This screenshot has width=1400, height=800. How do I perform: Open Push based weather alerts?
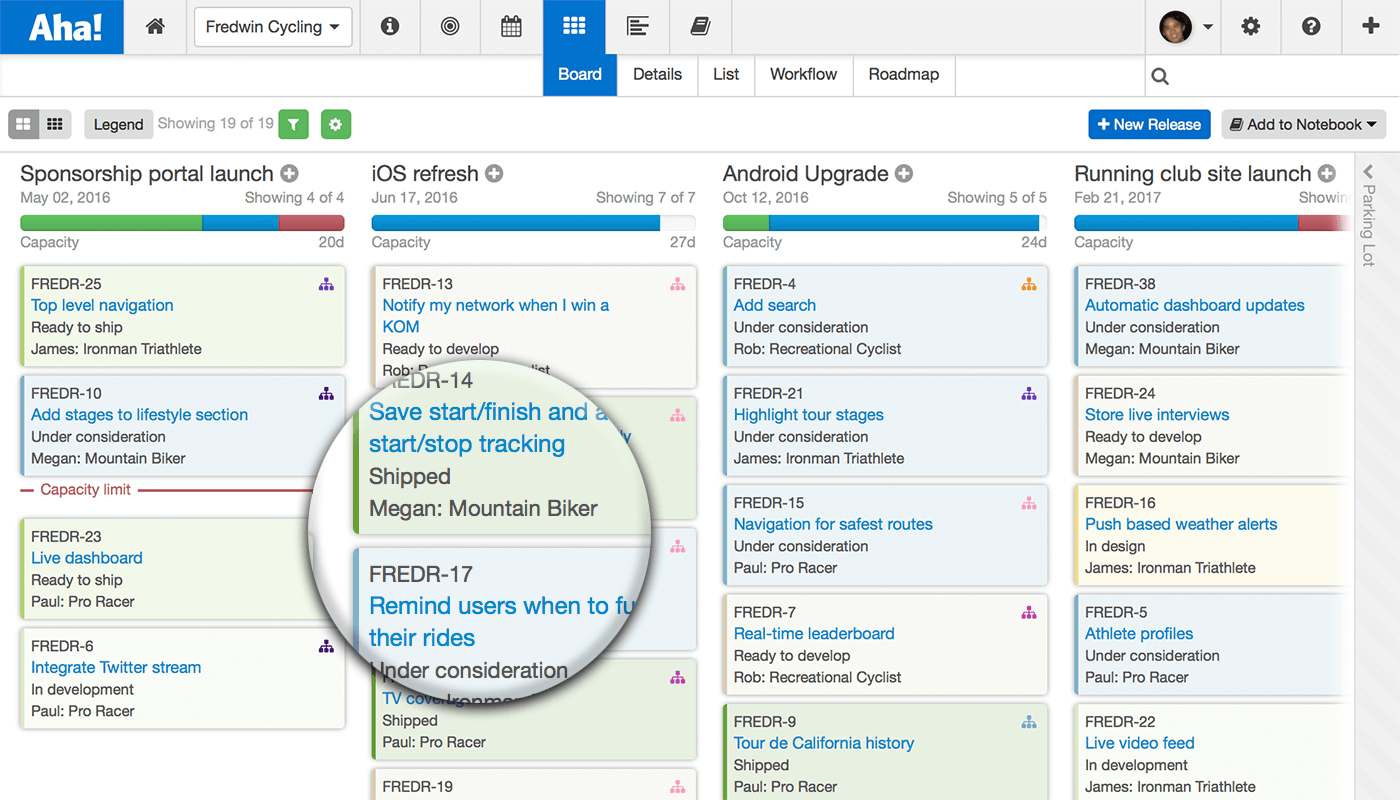tap(1181, 524)
